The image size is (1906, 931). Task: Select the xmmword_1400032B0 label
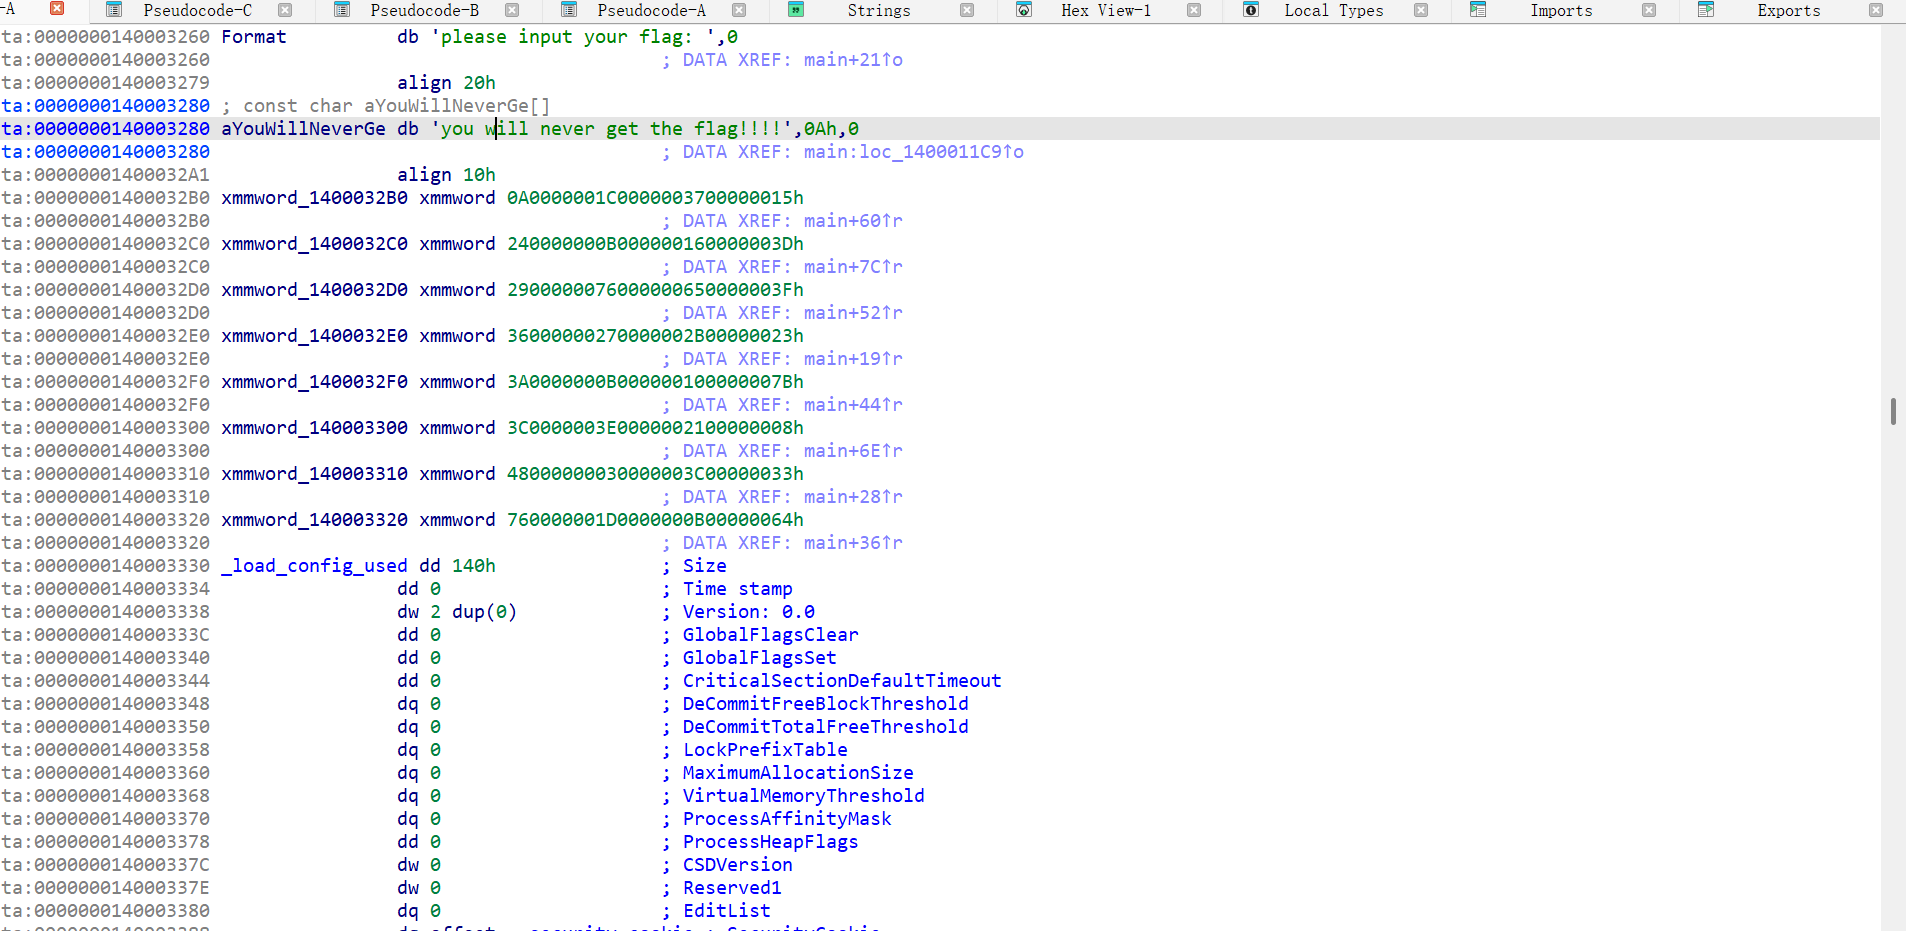(x=314, y=198)
